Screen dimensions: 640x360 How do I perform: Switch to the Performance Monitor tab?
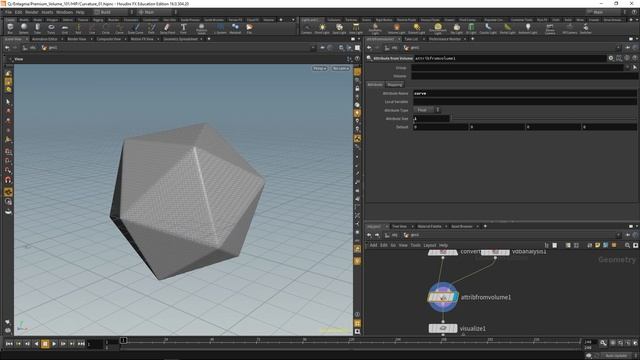[x=444, y=39]
